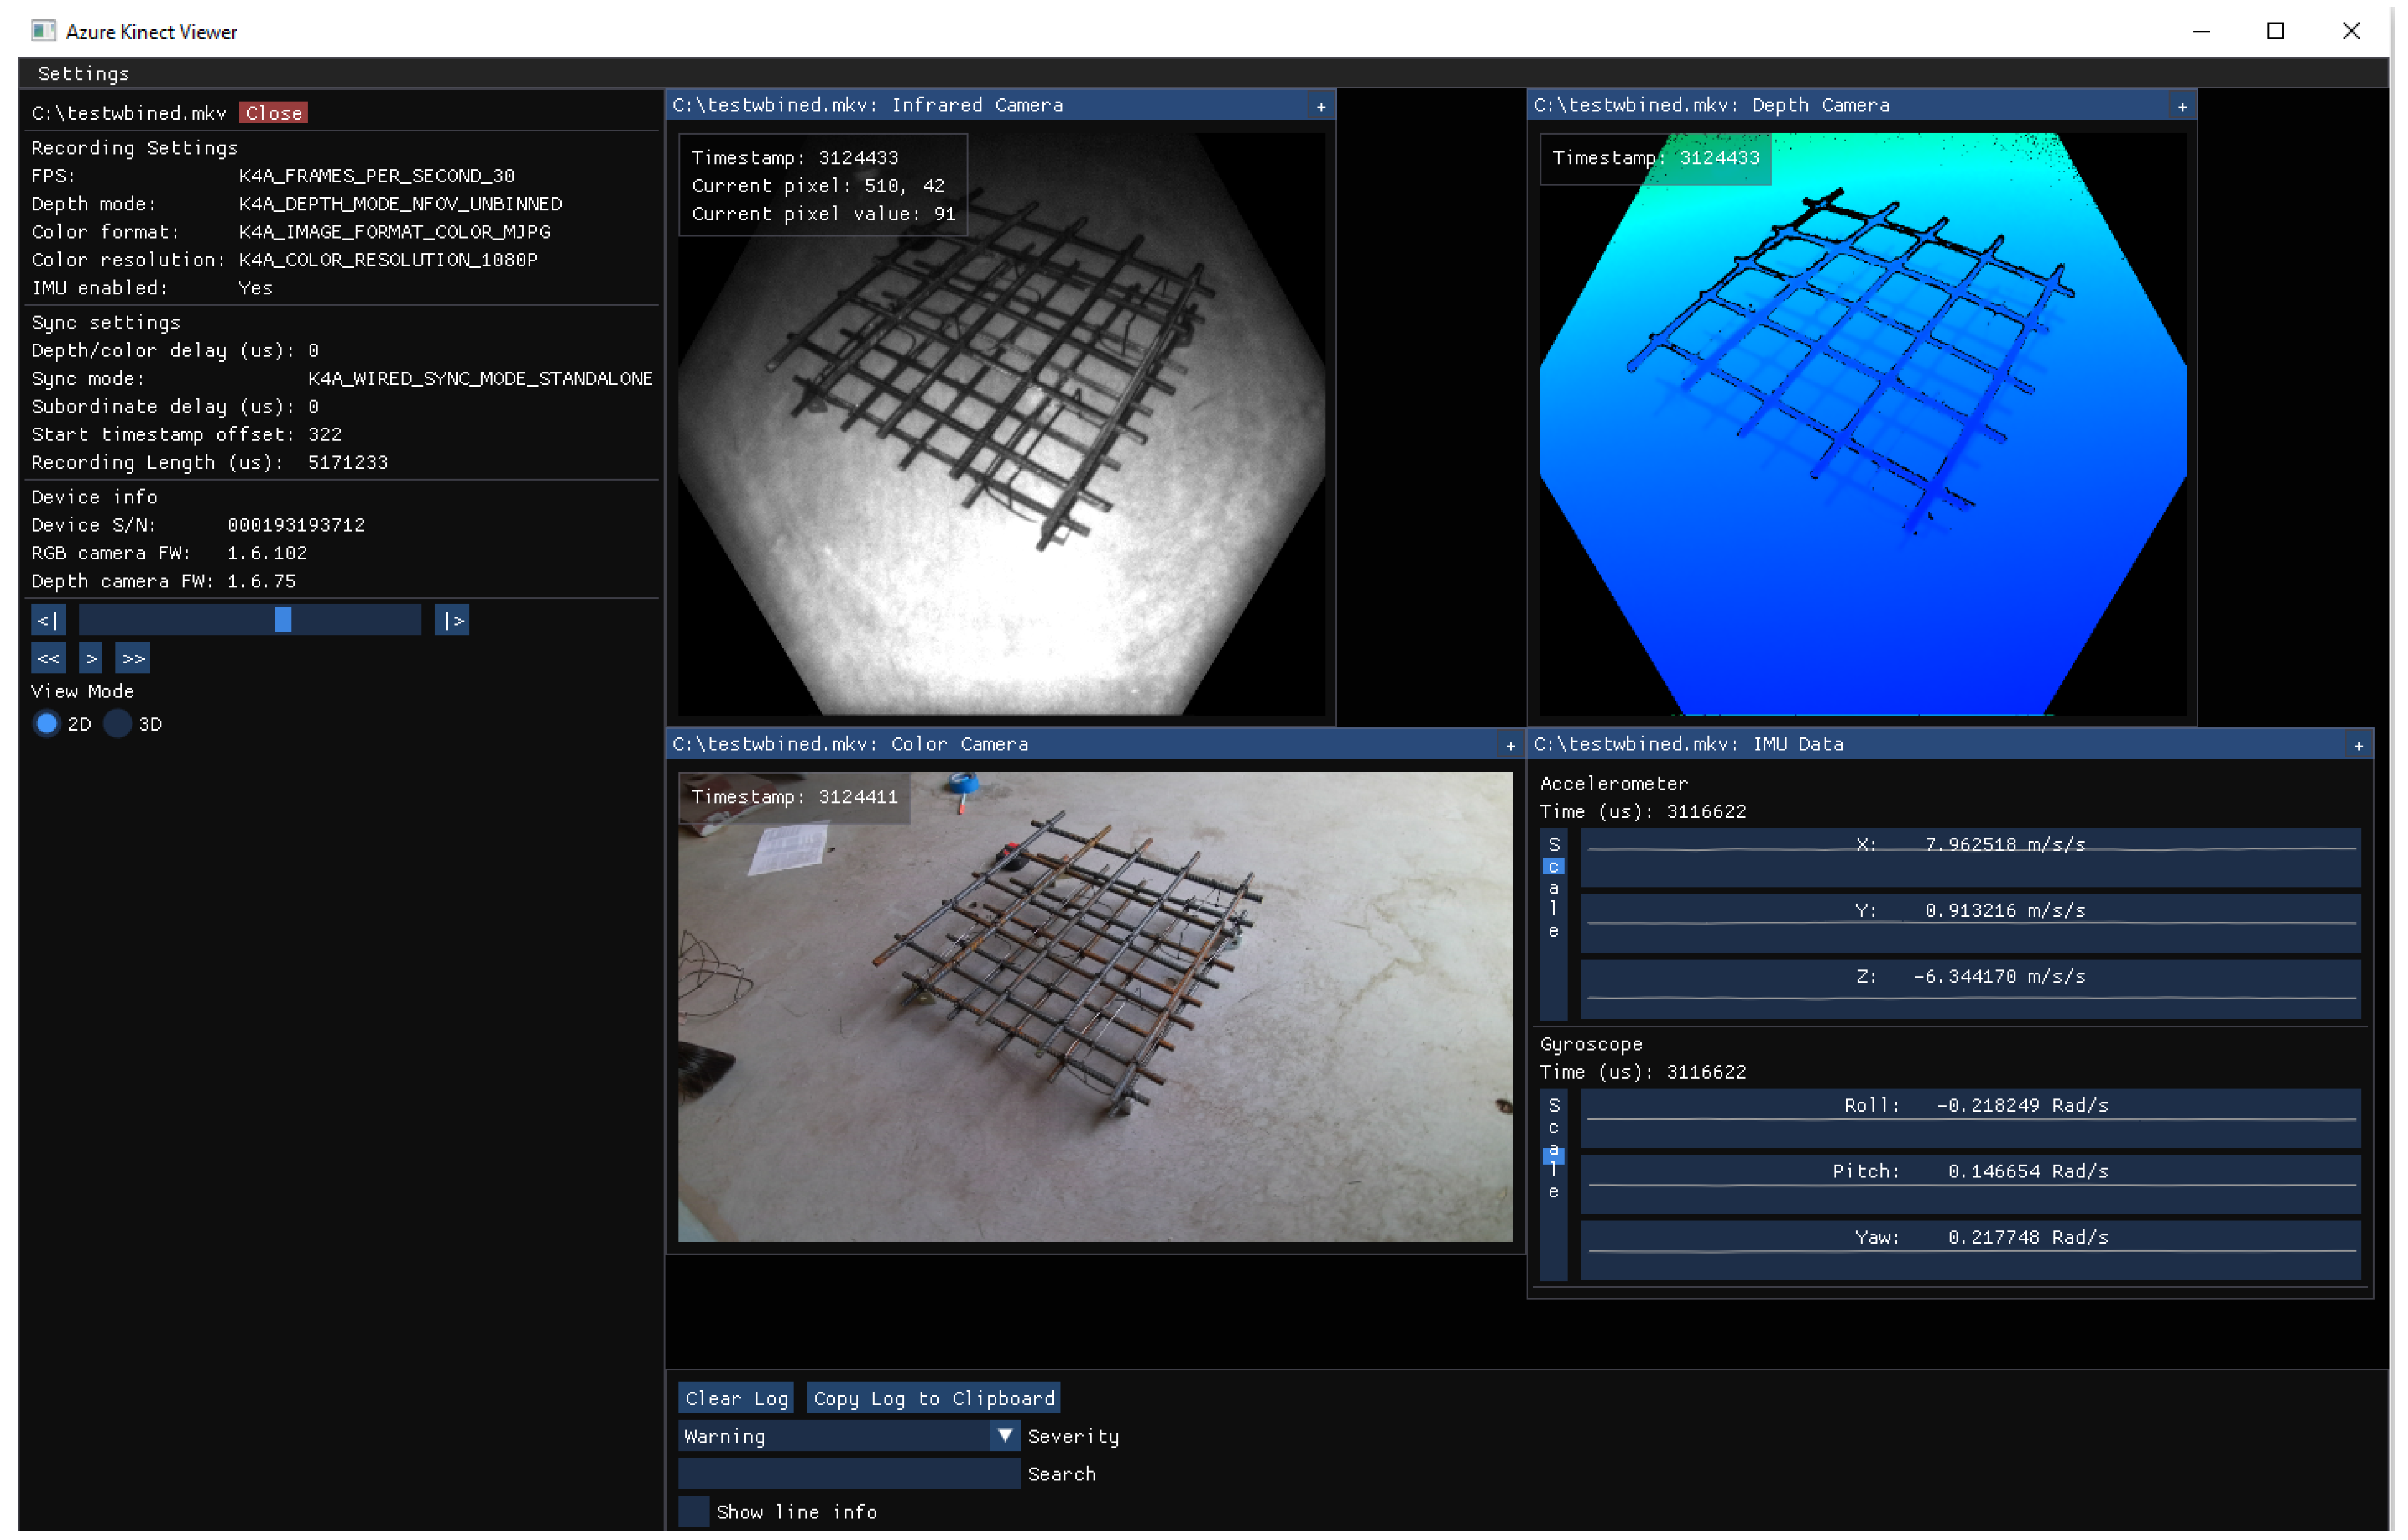This screenshot has width=2408, height=1540.
Task: Click the Clear Log button
Action: 736,1398
